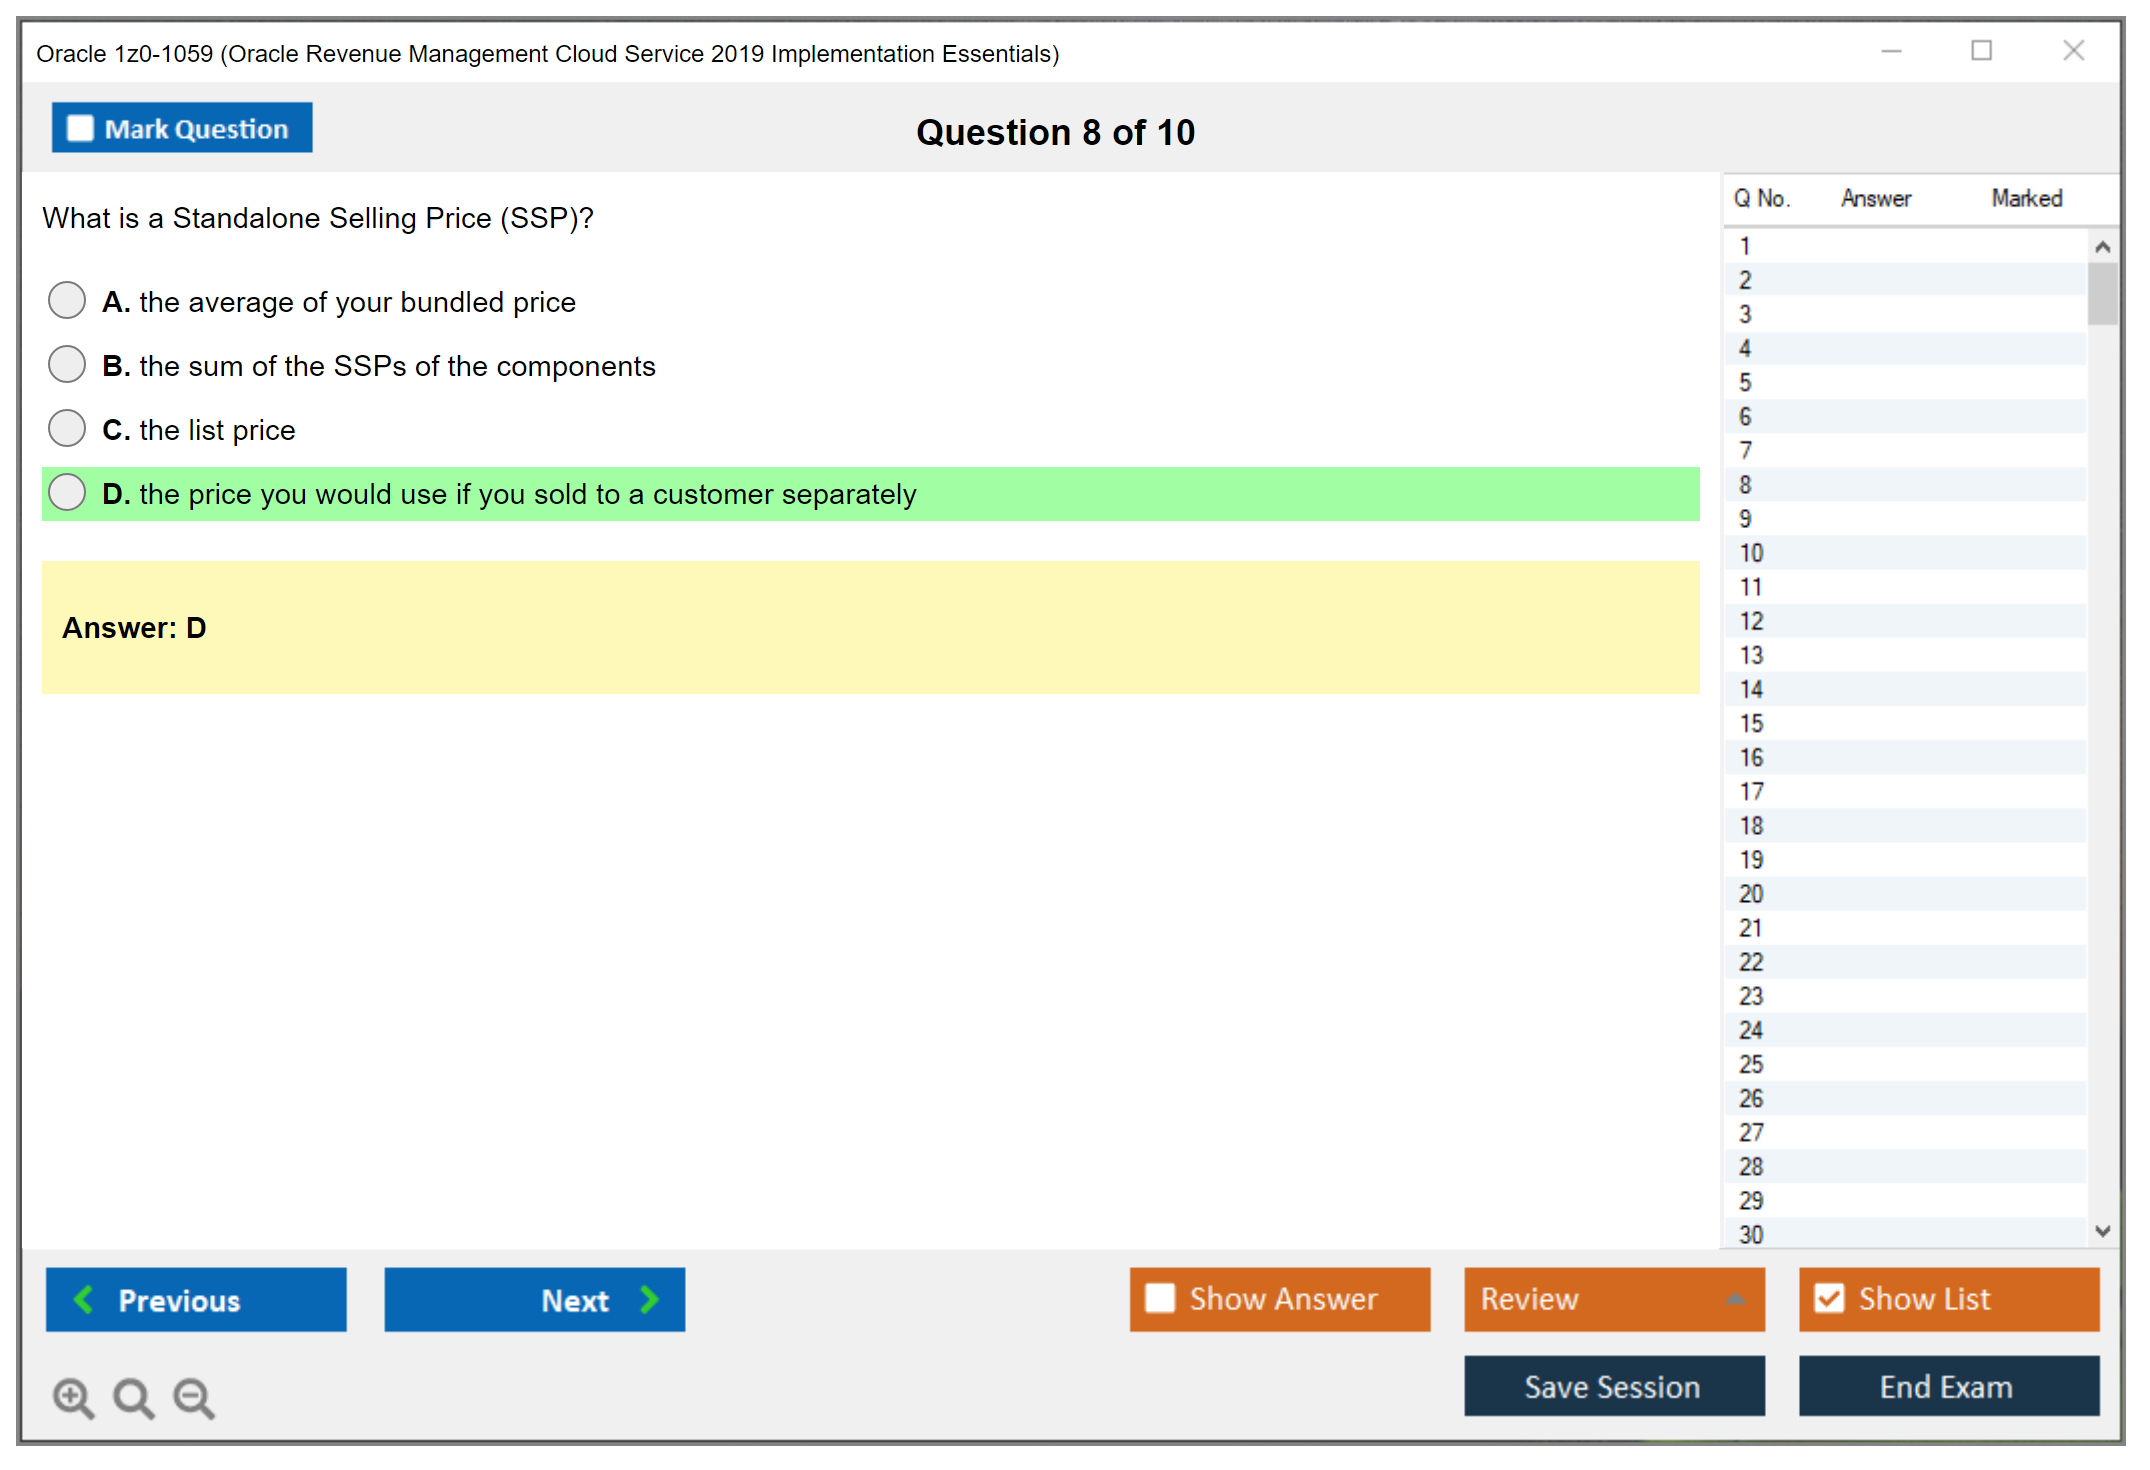Screen dimensions: 2150x1470
Task: Select answer option D radio button
Action: click(66, 492)
